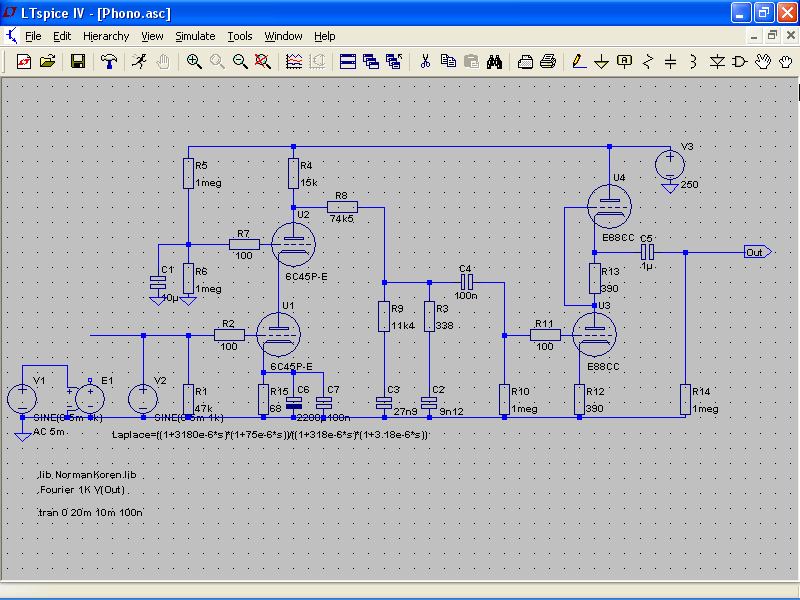Place a resistor from the toolbar
Image resolution: width=800 pixels, height=600 pixels.
pyautogui.click(x=648, y=62)
